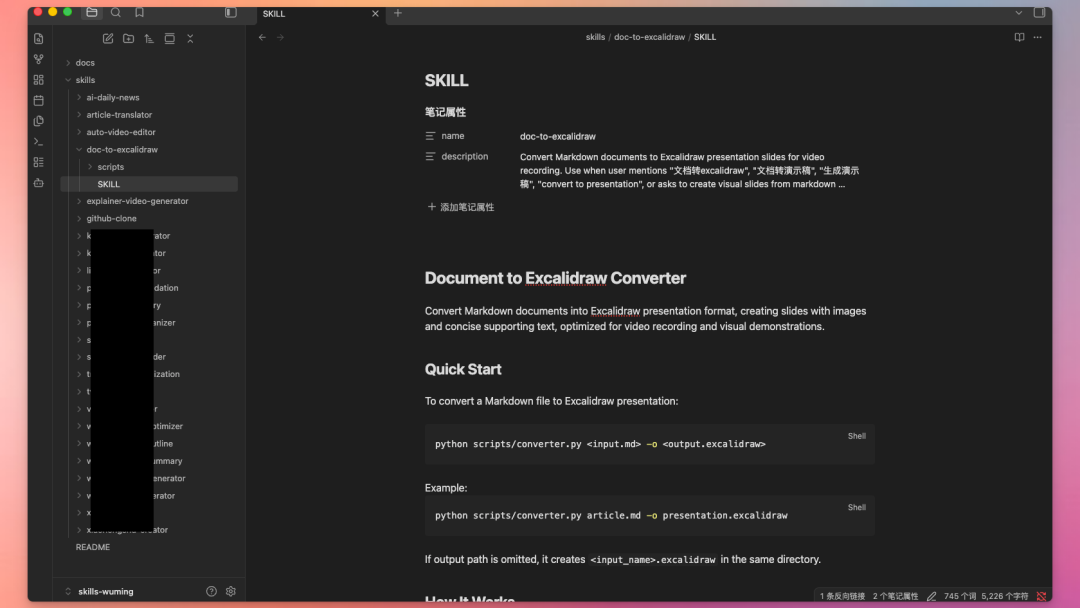Screen dimensions: 1080x608
Task: Open daily note calendar ribbon icon
Action: [x=39, y=101]
